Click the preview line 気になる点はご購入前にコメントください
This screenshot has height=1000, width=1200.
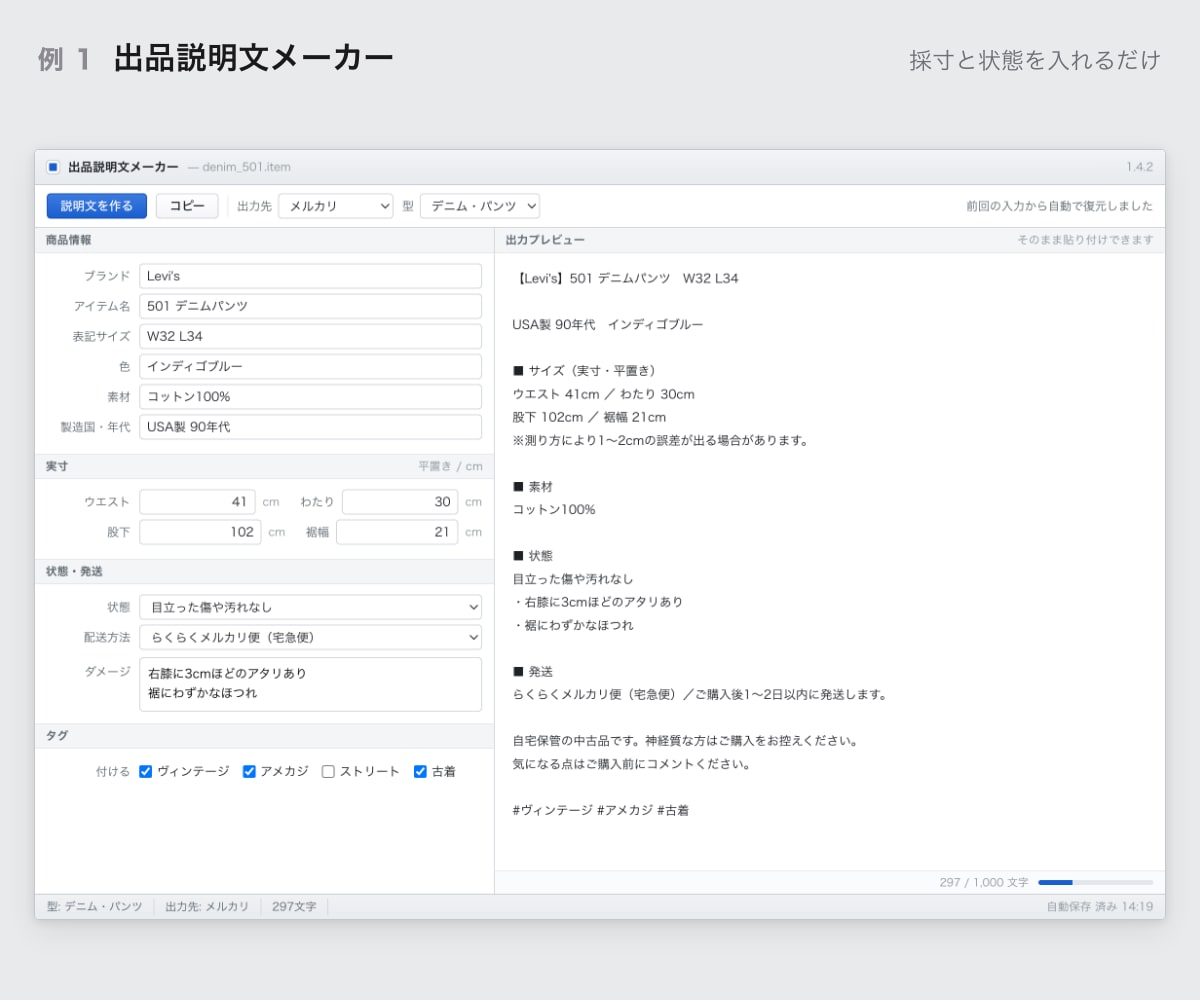631,764
